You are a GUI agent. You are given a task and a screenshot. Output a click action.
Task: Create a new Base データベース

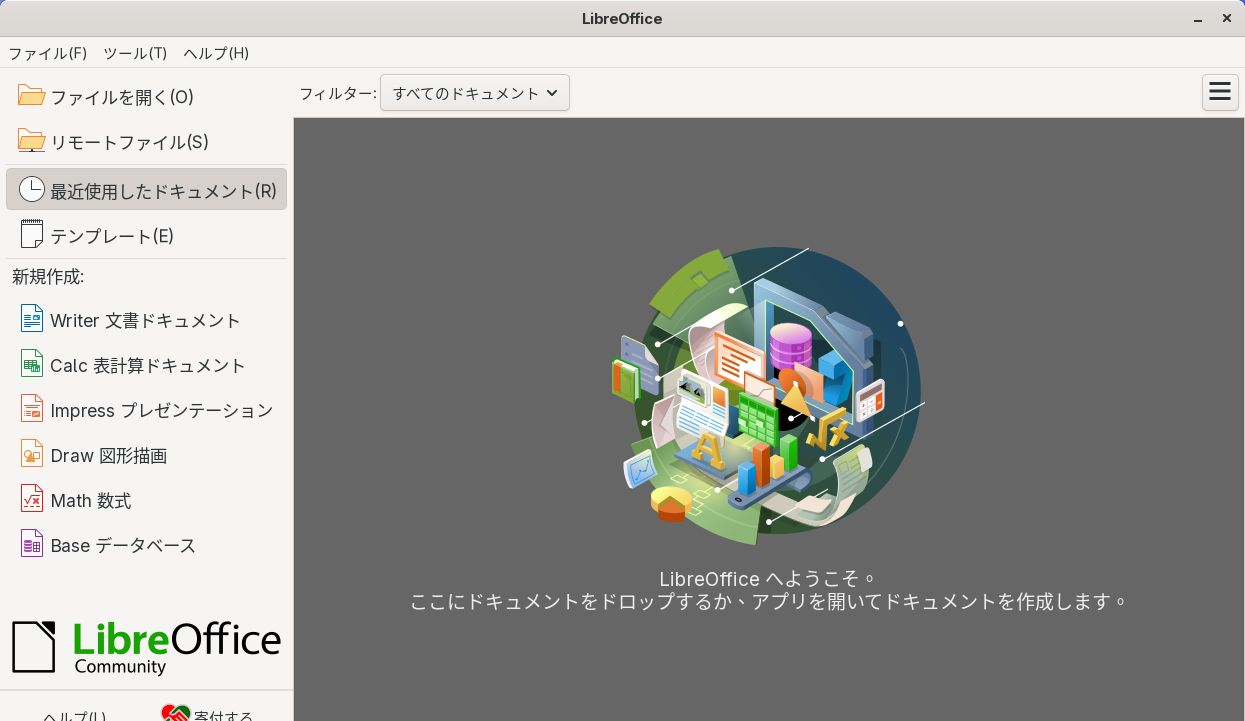[x=146, y=545]
